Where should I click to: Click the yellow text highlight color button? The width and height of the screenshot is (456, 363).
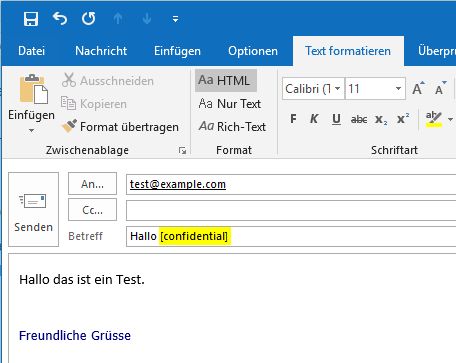click(434, 119)
